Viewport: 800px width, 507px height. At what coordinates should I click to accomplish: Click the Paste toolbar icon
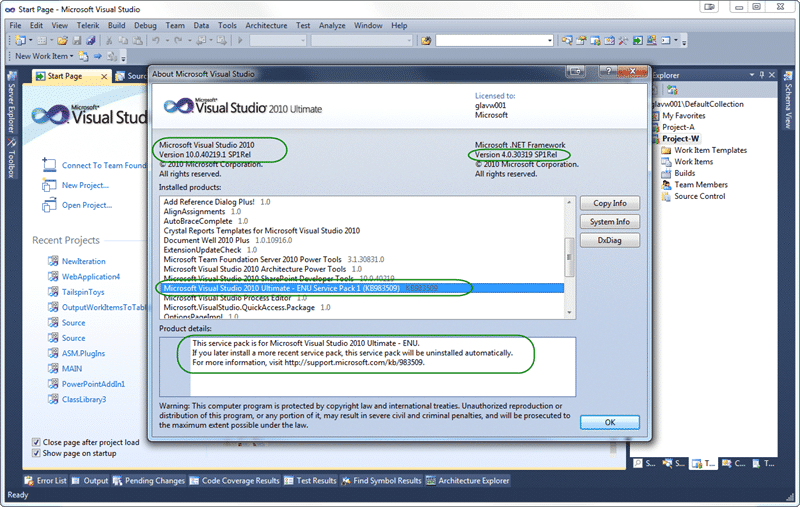click(x=138, y=40)
